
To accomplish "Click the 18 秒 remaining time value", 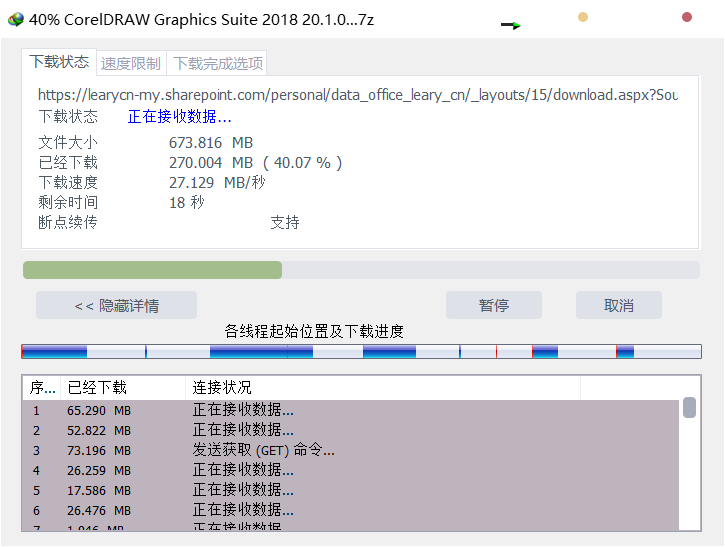I will click(187, 203).
